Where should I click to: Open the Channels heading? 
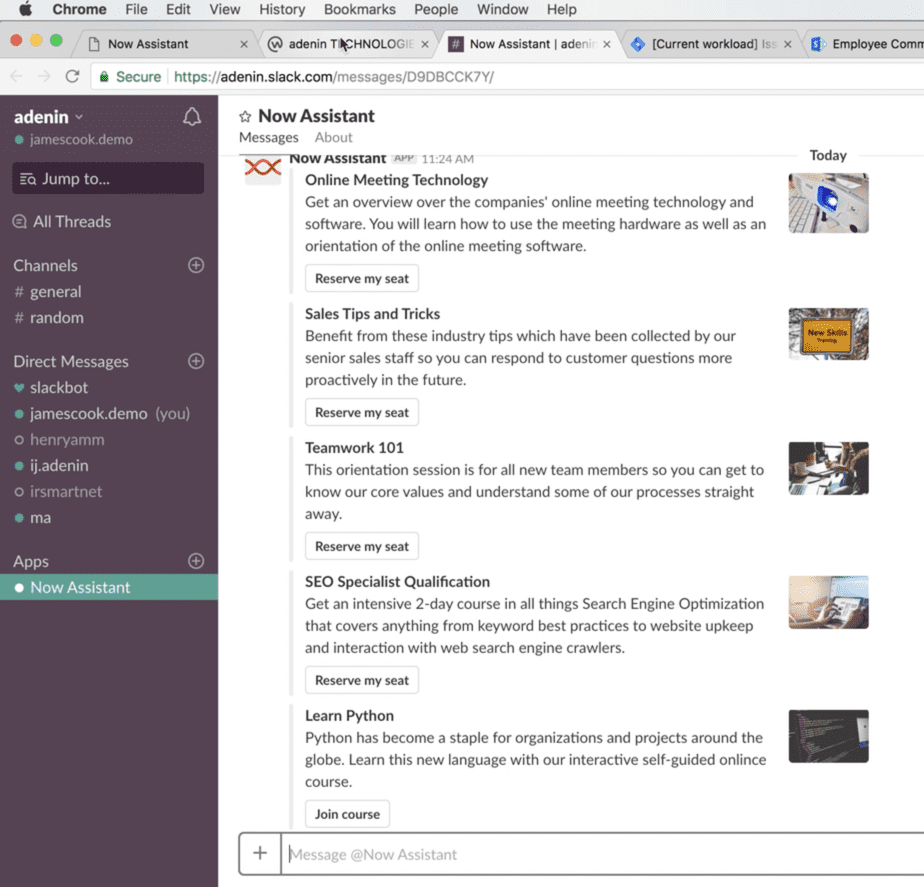pyautogui.click(x=45, y=265)
